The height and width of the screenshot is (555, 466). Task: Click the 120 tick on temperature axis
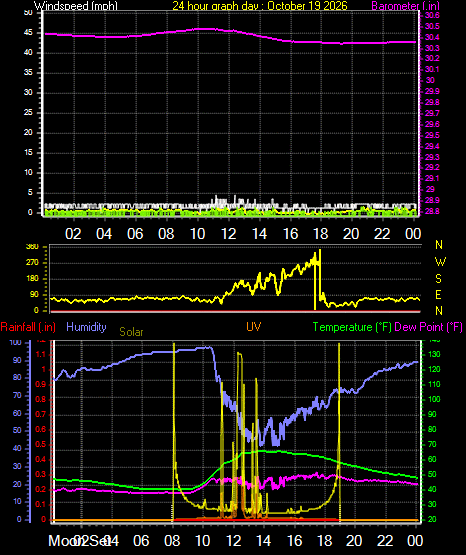434,370
